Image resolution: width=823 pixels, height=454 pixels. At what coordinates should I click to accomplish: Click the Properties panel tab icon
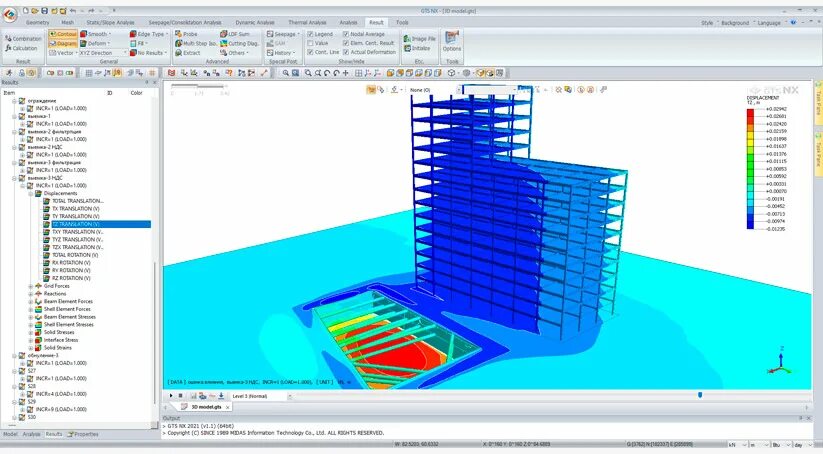tap(70, 434)
